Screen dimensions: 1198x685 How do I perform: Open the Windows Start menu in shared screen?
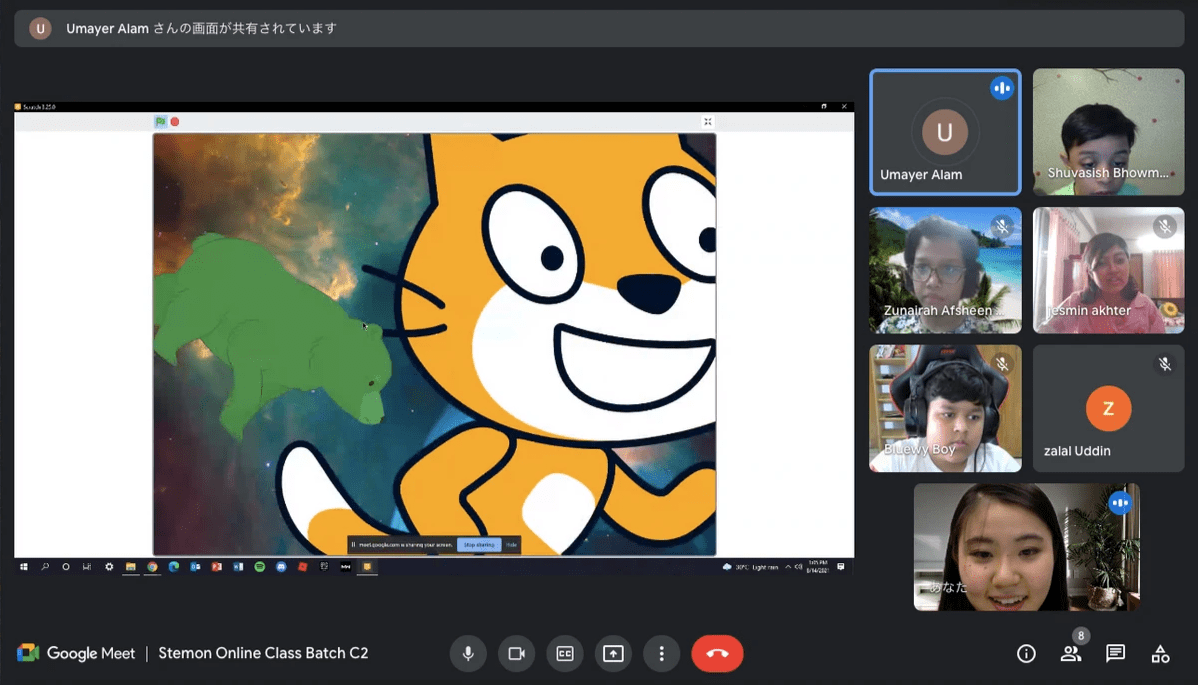[x=24, y=567]
